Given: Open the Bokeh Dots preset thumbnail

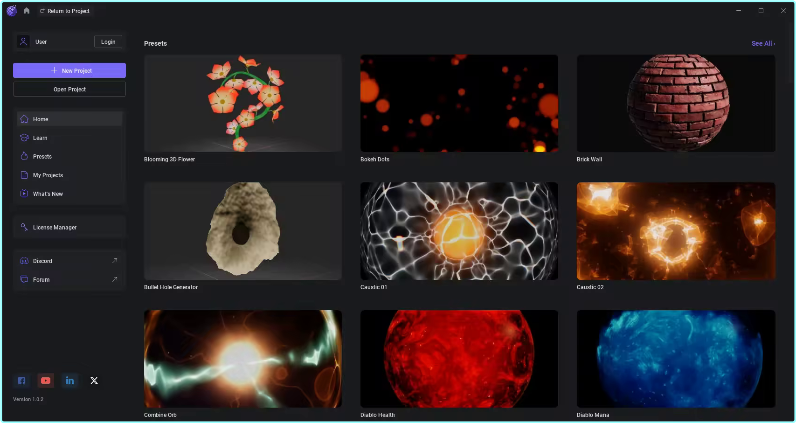Looking at the screenshot, I should point(459,104).
